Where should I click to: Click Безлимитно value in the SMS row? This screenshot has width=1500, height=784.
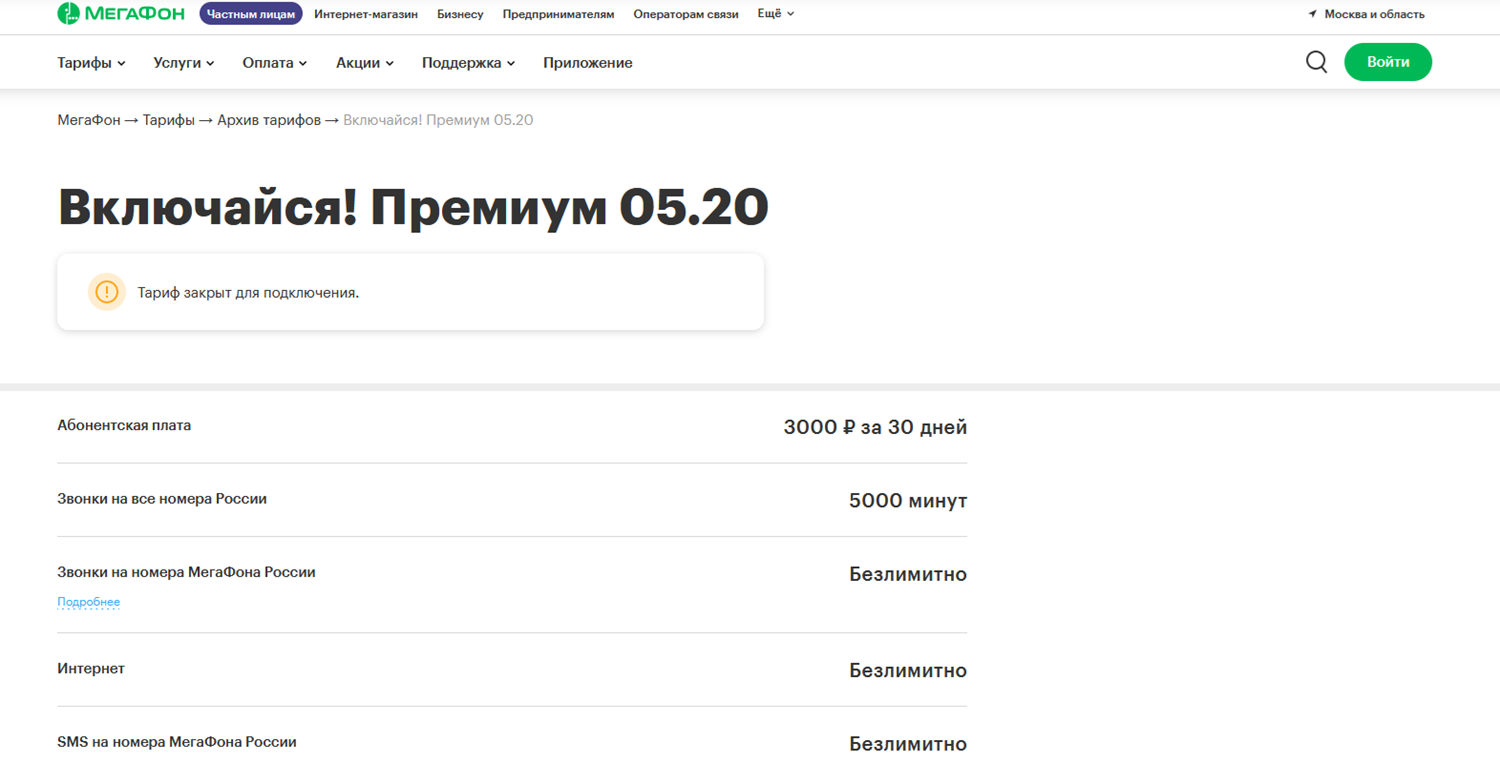908,744
